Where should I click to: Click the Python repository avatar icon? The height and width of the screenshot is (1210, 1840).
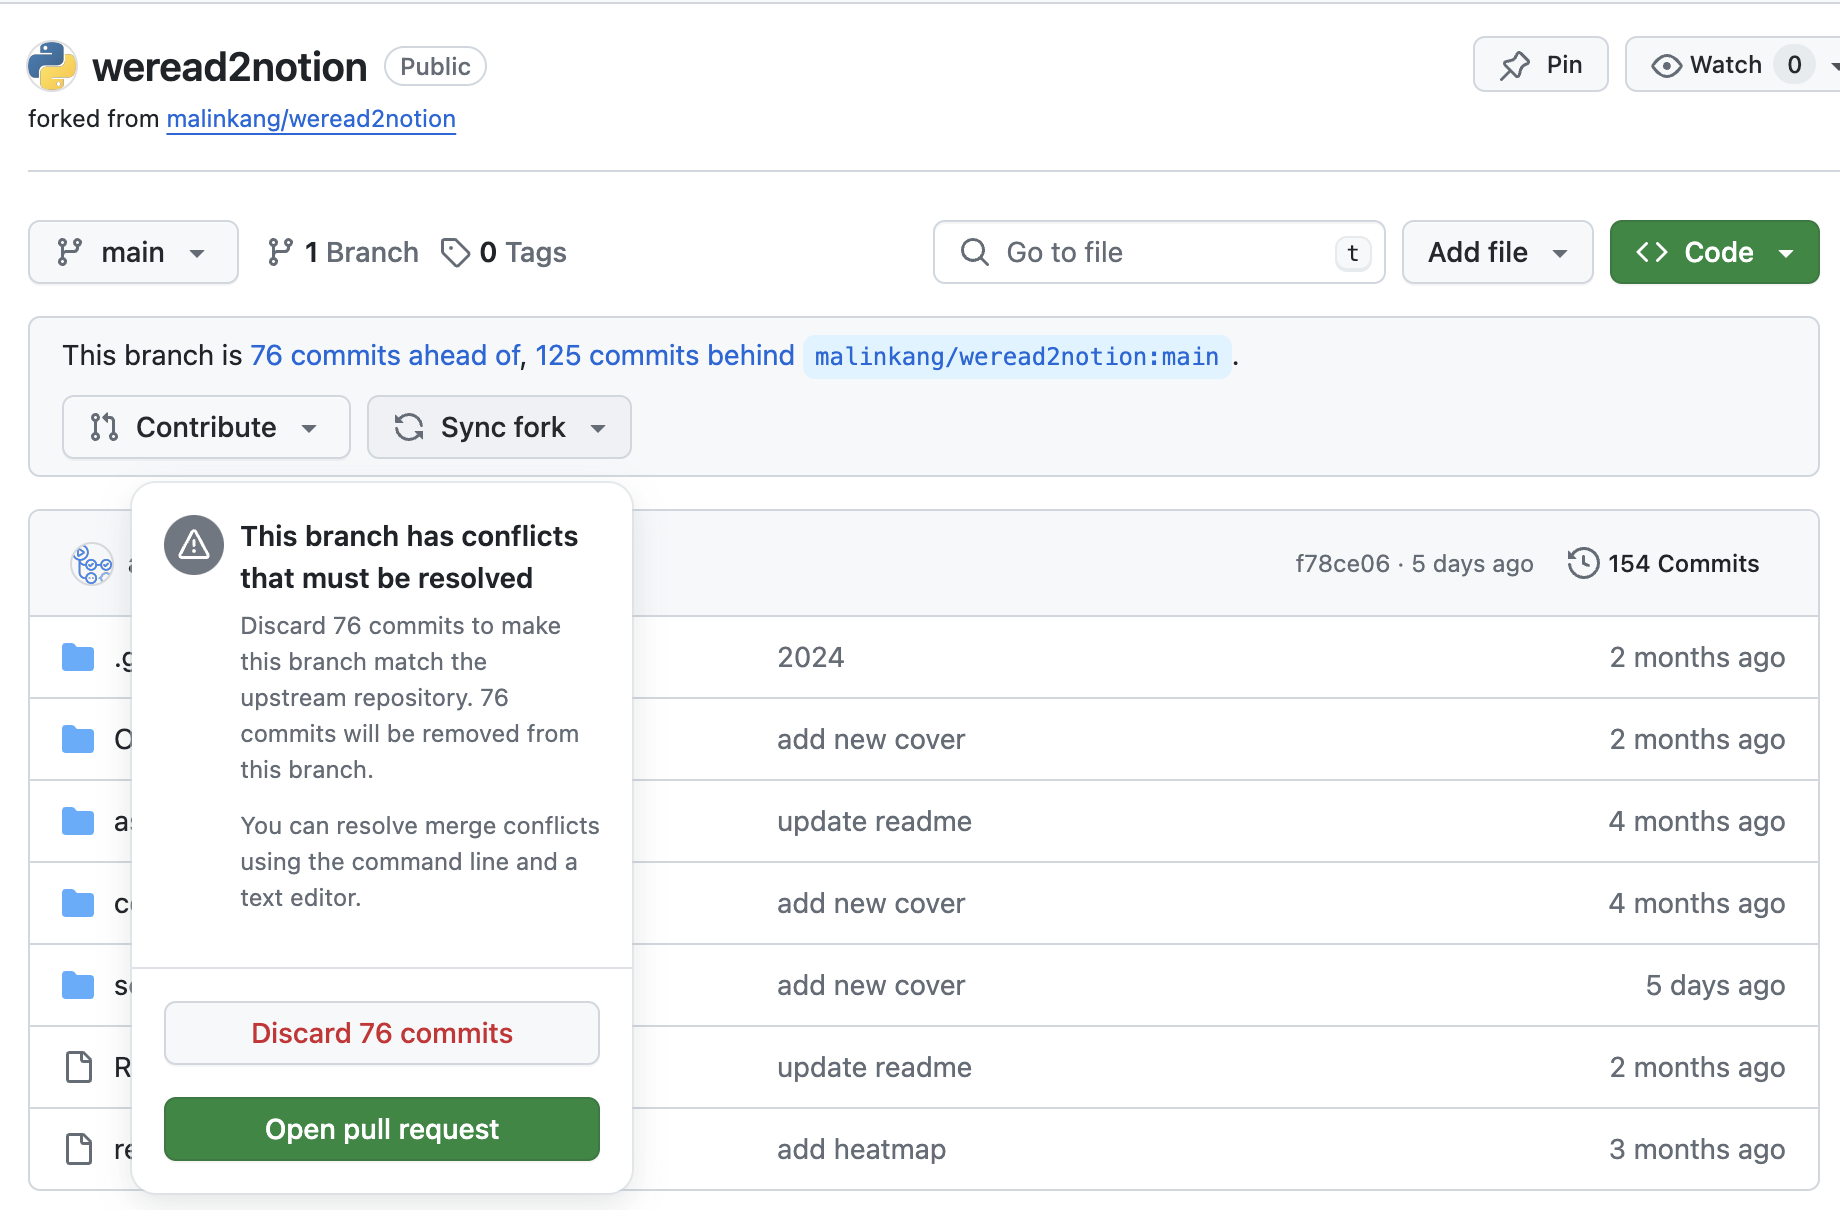[x=52, y=66]
